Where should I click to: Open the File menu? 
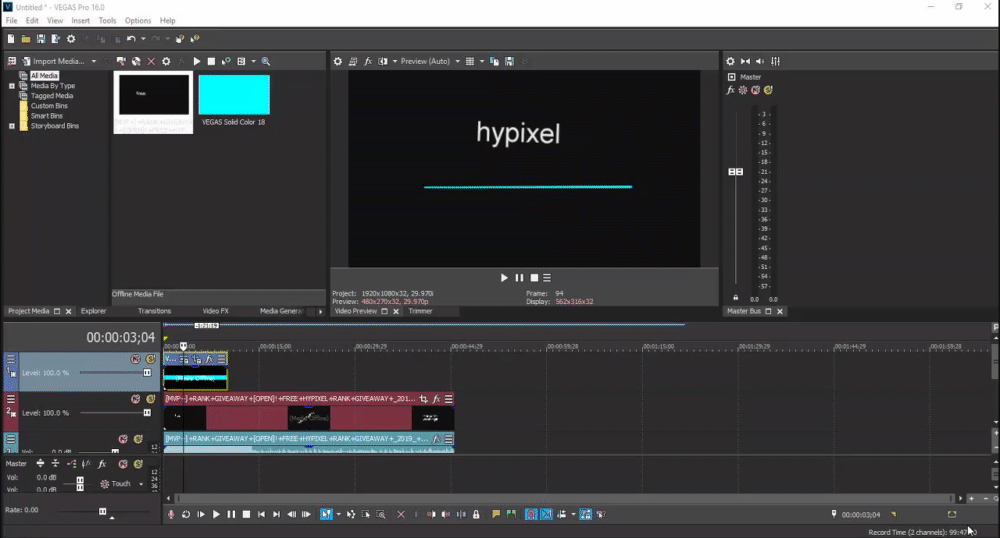(x=11, y=20)
